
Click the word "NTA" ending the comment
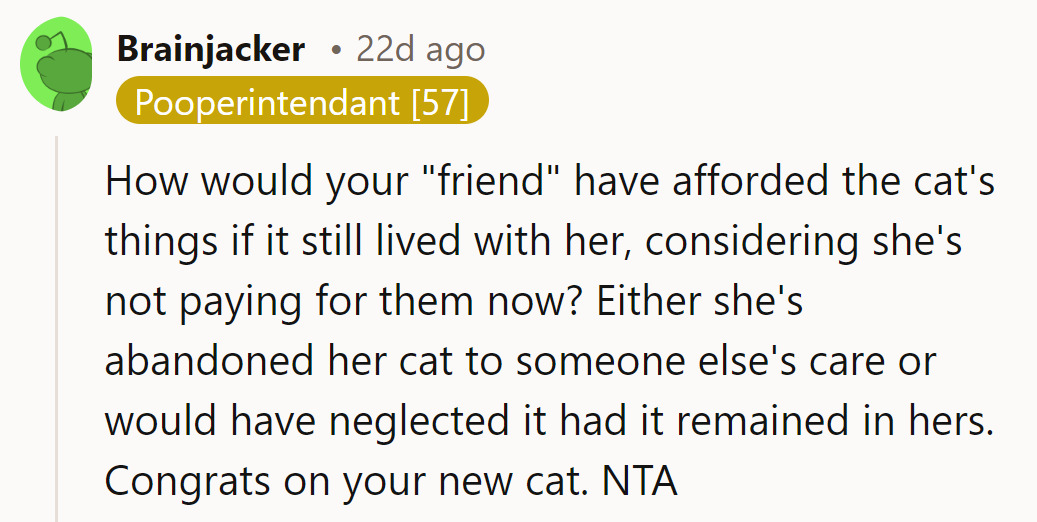640,481
